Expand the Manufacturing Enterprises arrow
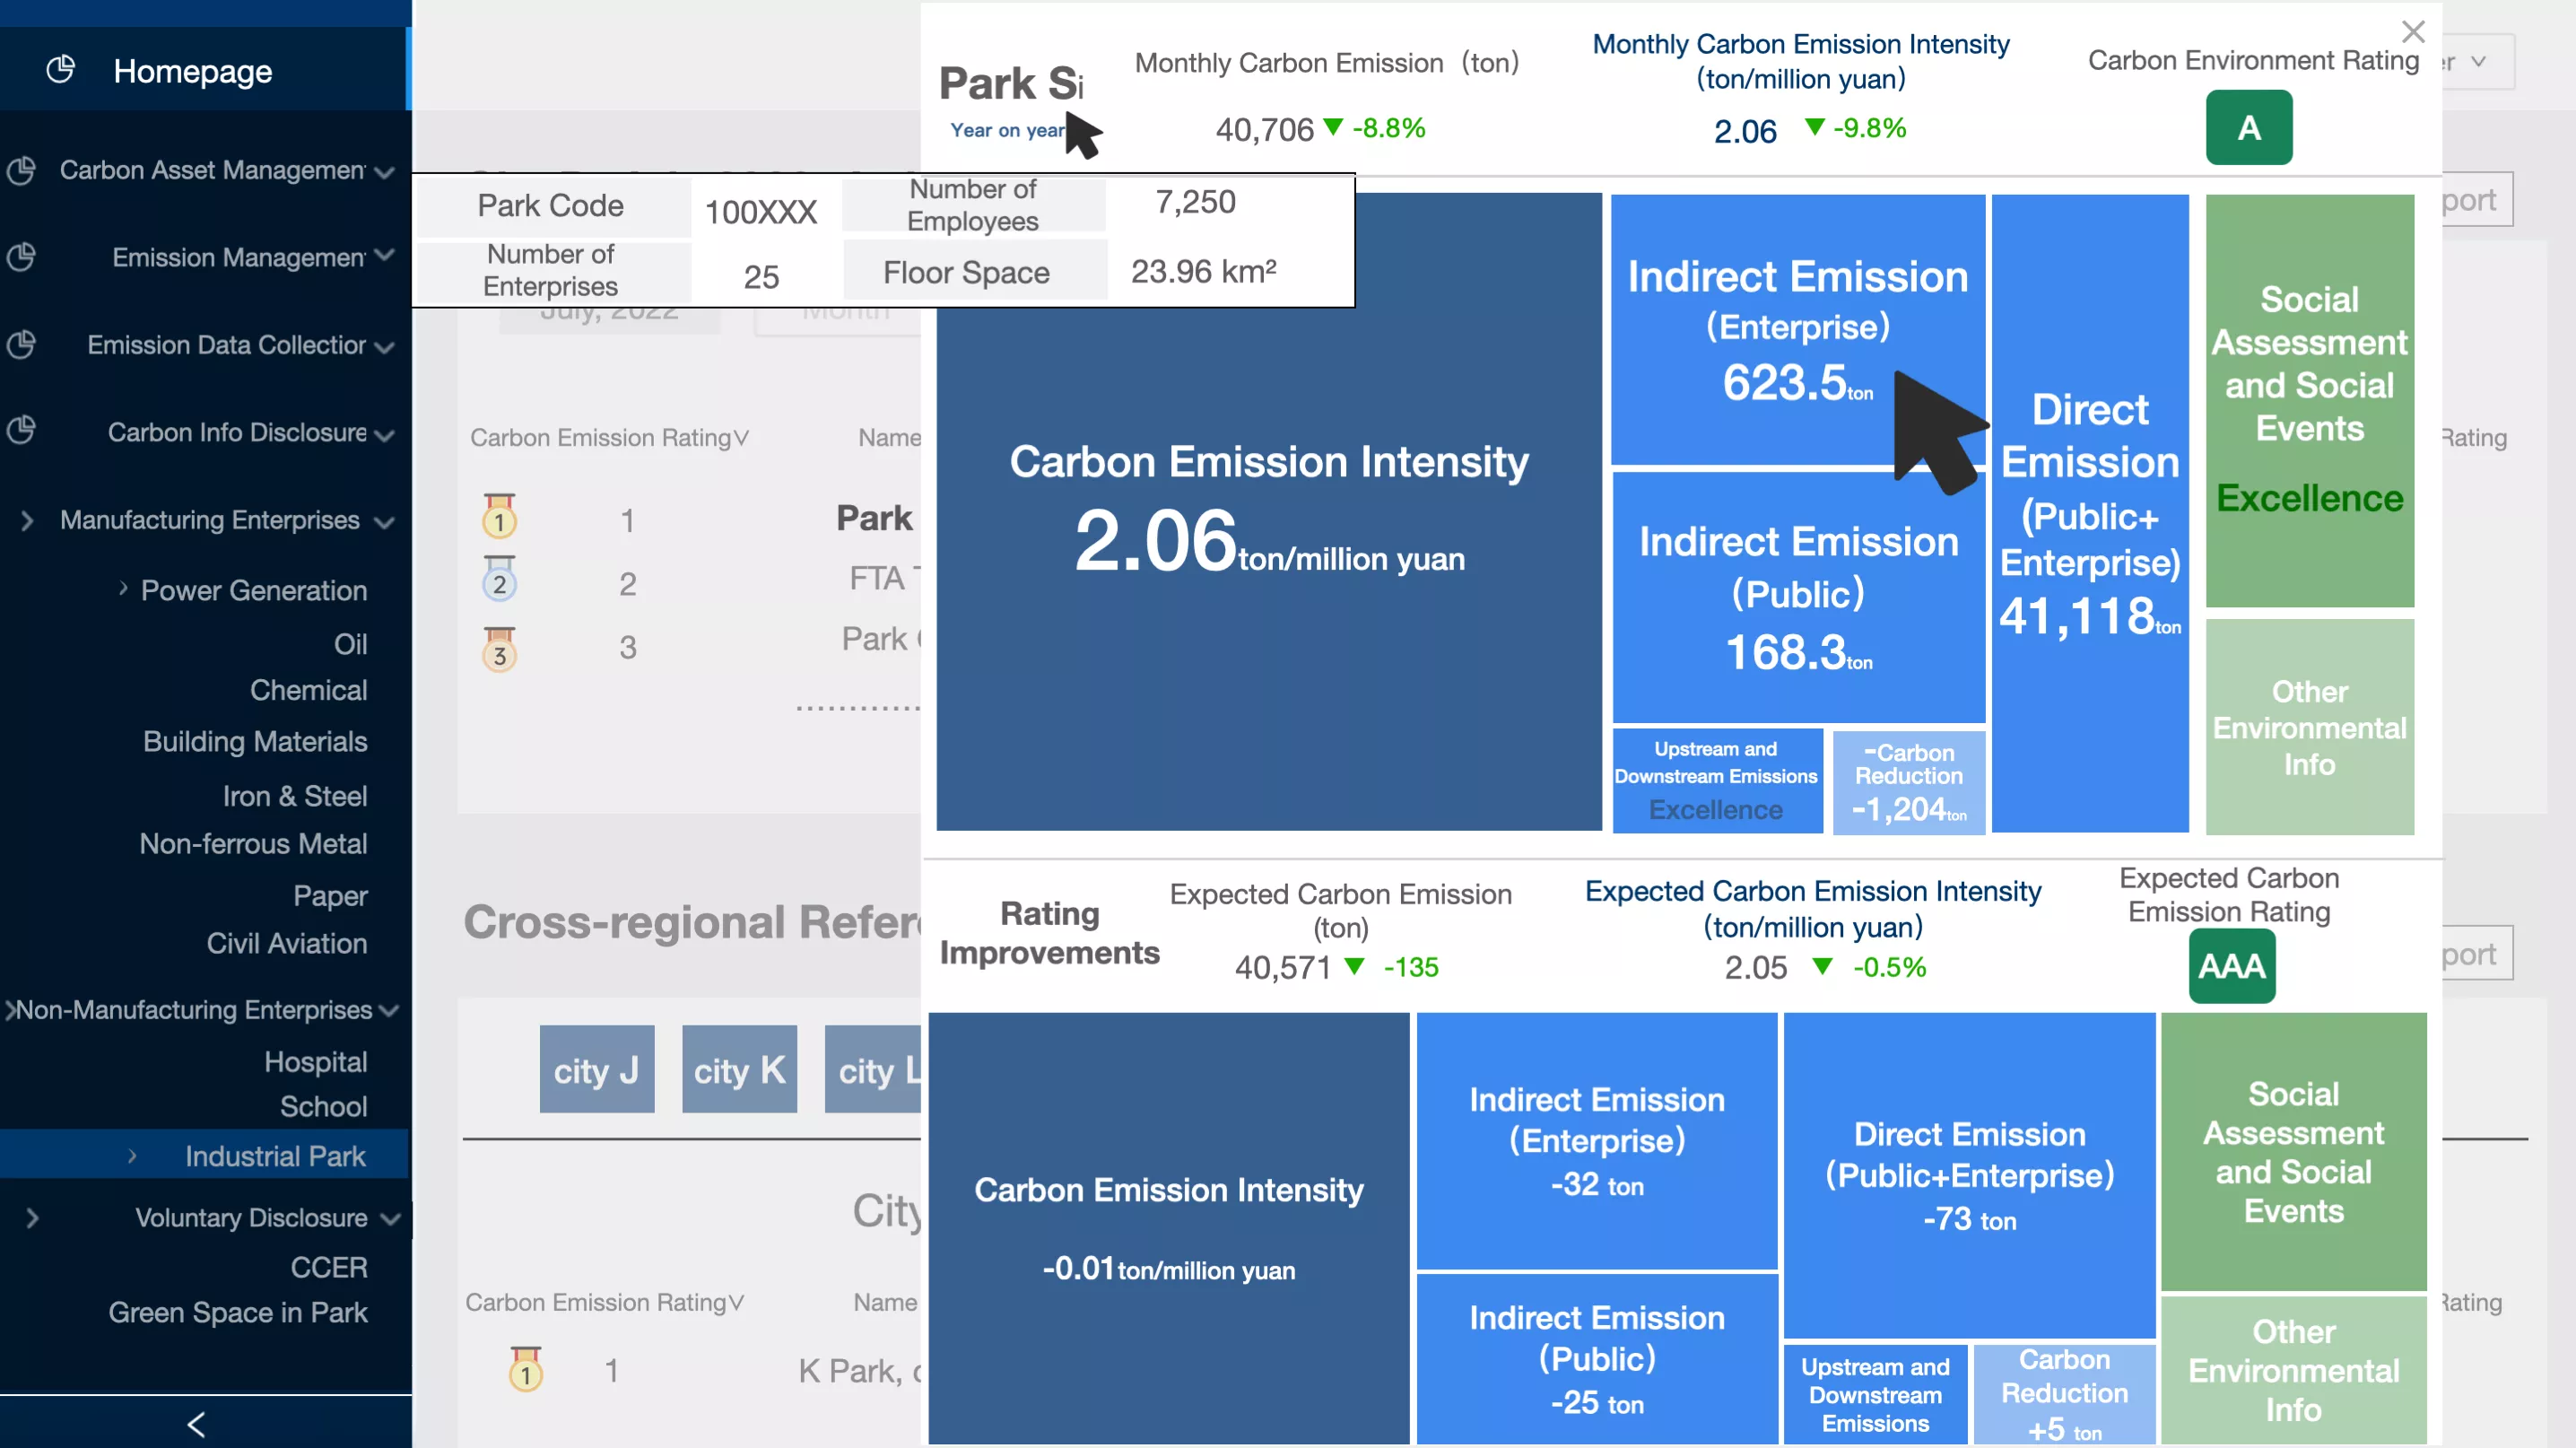2576x1448 pixels. point(27,520)
